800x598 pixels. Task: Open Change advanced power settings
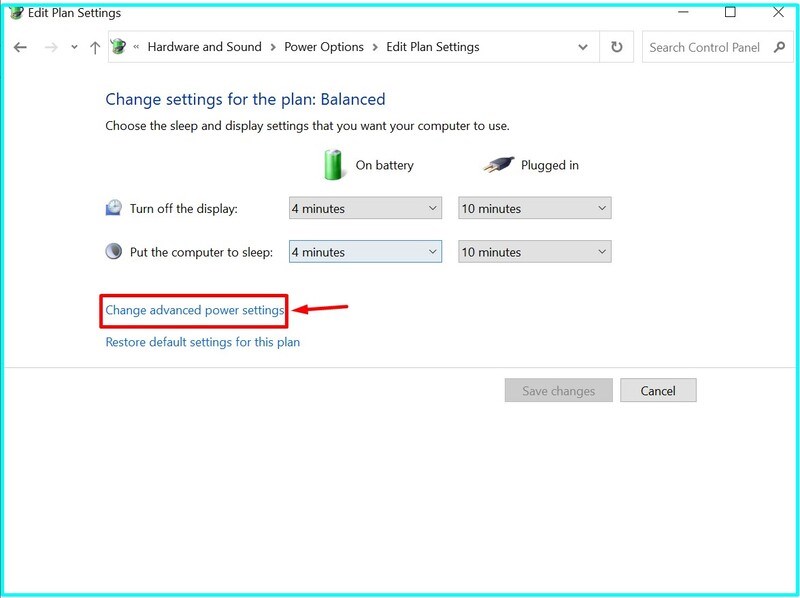pyautogui.click(x=193, y=311)
